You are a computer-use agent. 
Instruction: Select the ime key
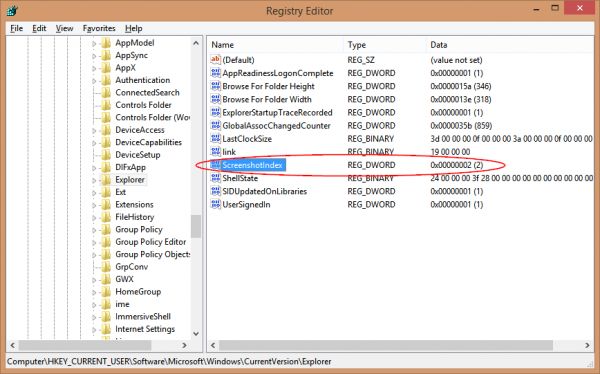[x=122, y=304]
